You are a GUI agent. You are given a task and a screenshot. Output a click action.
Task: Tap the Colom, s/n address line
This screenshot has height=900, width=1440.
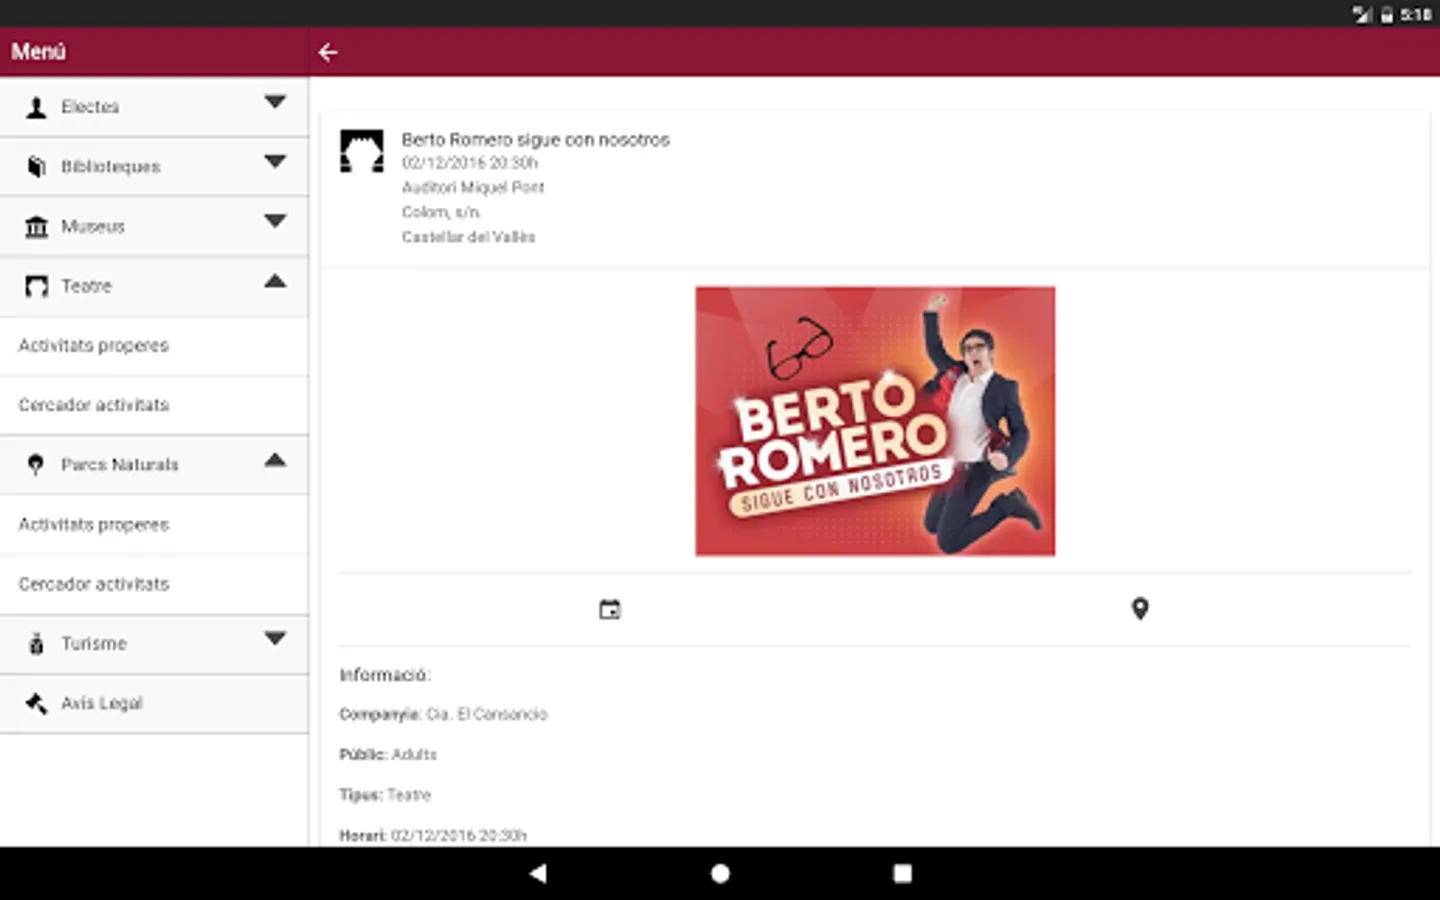click(441, 212)
